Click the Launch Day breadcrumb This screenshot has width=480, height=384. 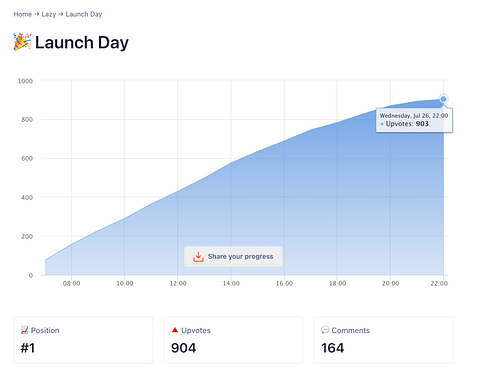coord(84,14)
